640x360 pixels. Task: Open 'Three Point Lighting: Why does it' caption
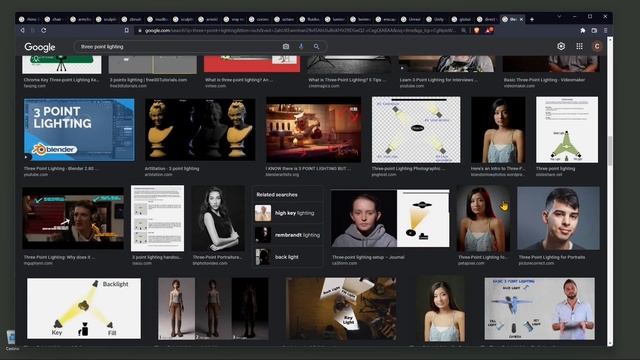point(59,257)
